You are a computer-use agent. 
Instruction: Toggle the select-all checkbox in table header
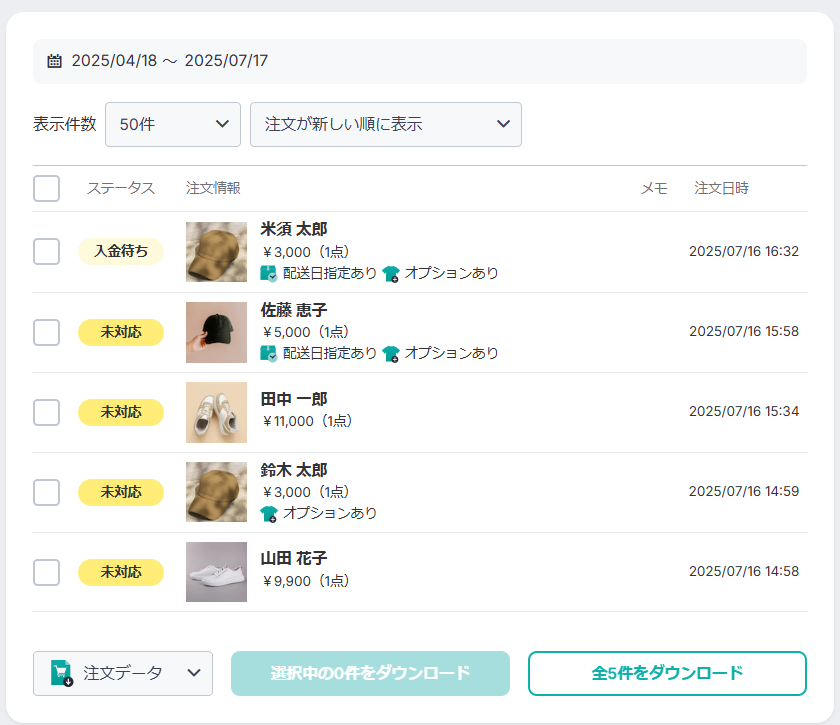pos(47,189)
